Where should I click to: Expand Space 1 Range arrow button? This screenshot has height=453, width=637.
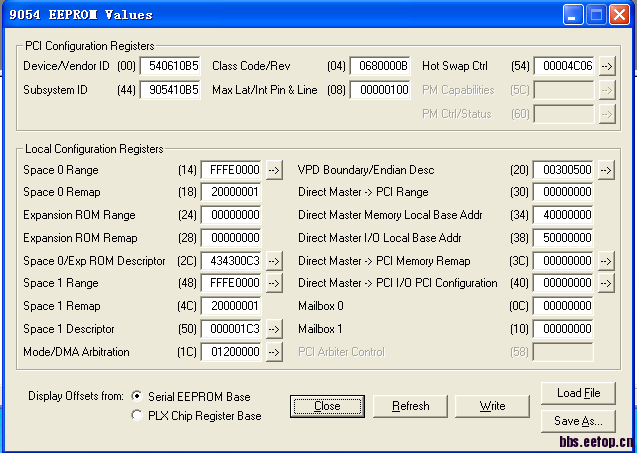pos(274,283)
